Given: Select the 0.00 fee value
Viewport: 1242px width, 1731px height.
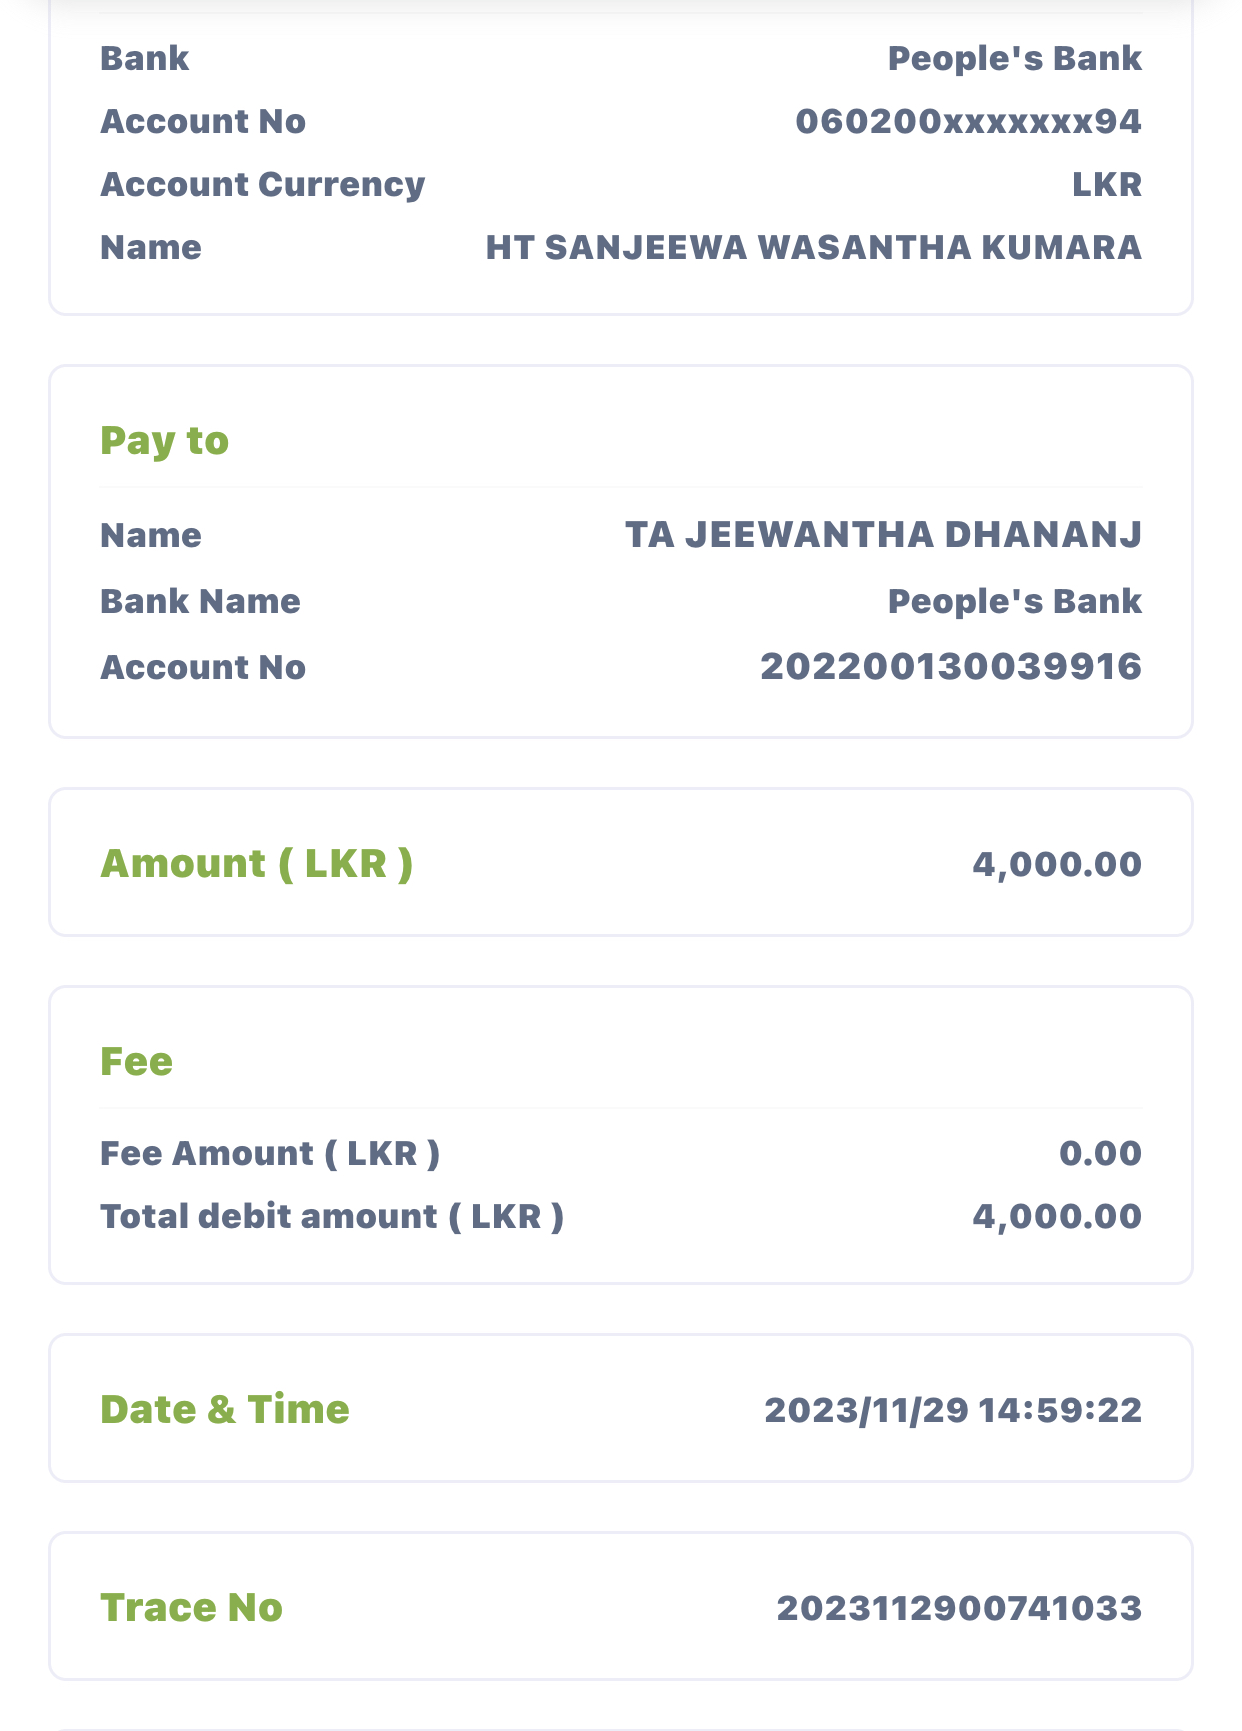Looking at the screenshot, I should coord(1099,1154).
